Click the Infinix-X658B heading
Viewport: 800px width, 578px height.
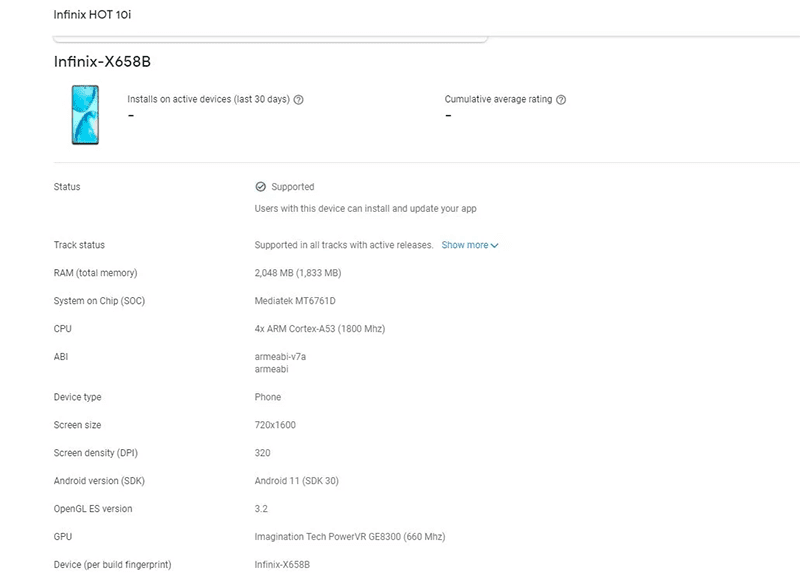(102, 62)
